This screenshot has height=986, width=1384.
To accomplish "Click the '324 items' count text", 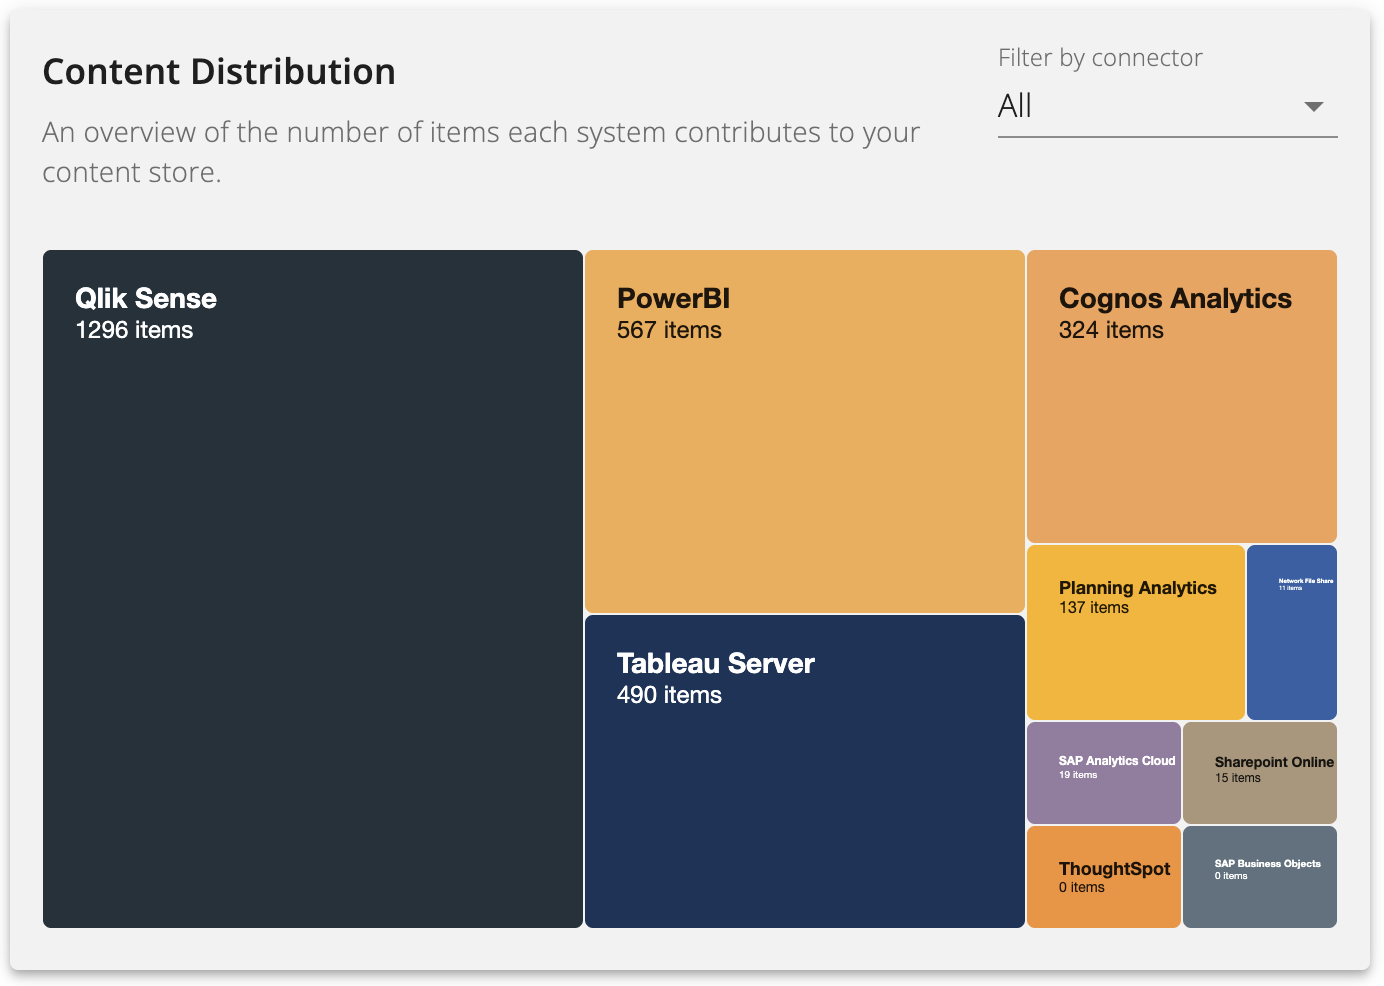I will [1111, 330].
